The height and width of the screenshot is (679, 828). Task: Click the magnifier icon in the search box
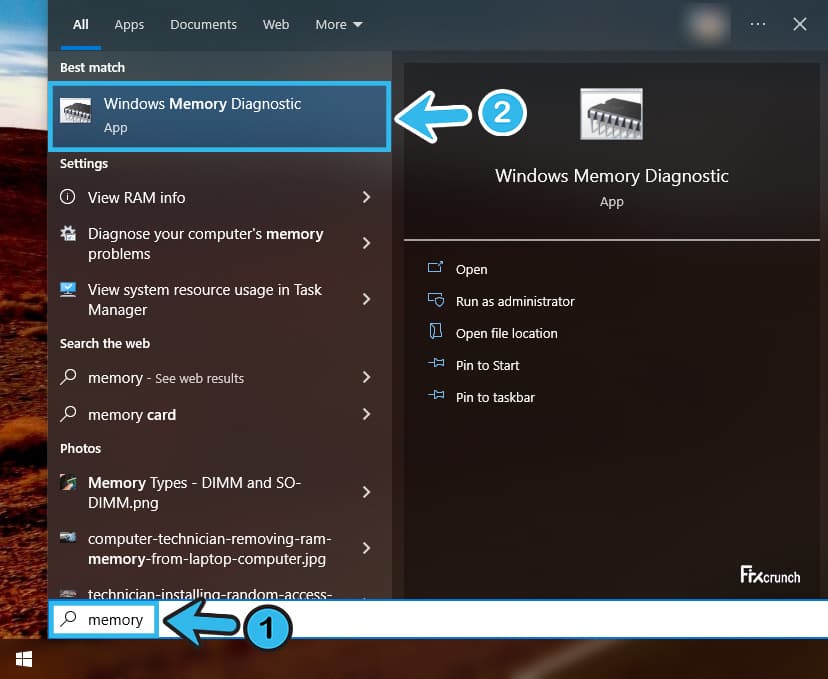69,618
